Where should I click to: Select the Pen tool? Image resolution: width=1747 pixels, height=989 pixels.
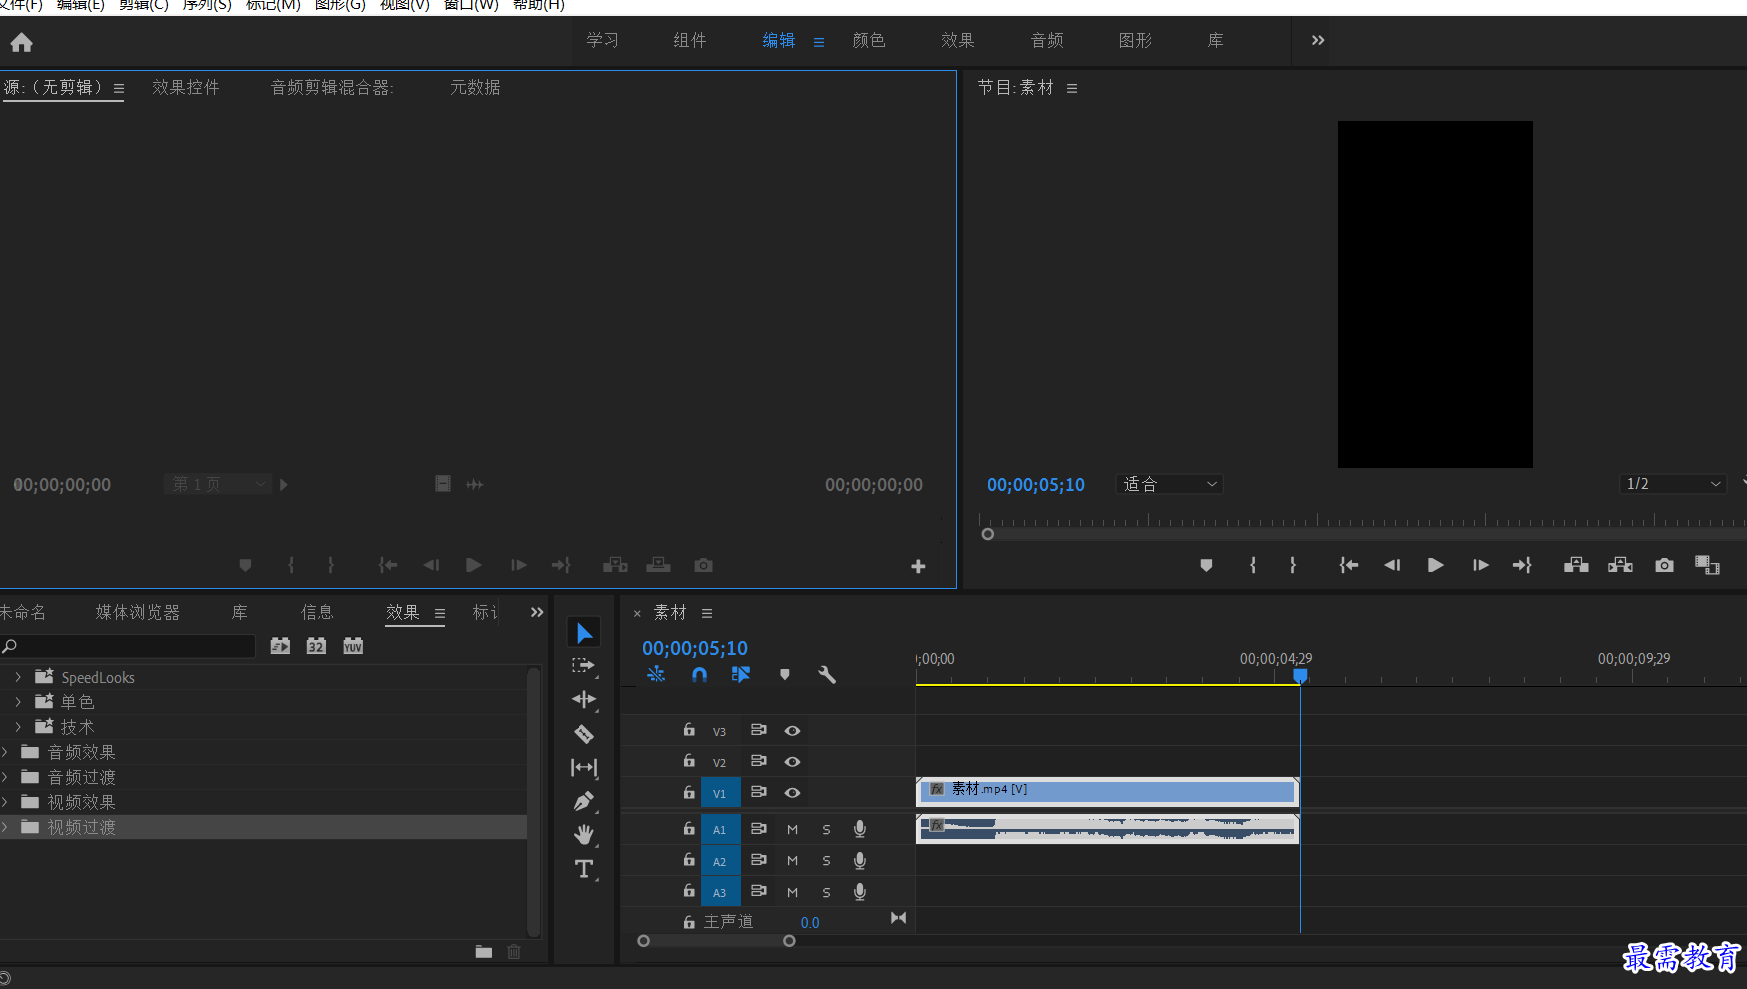tap(584, 801)
